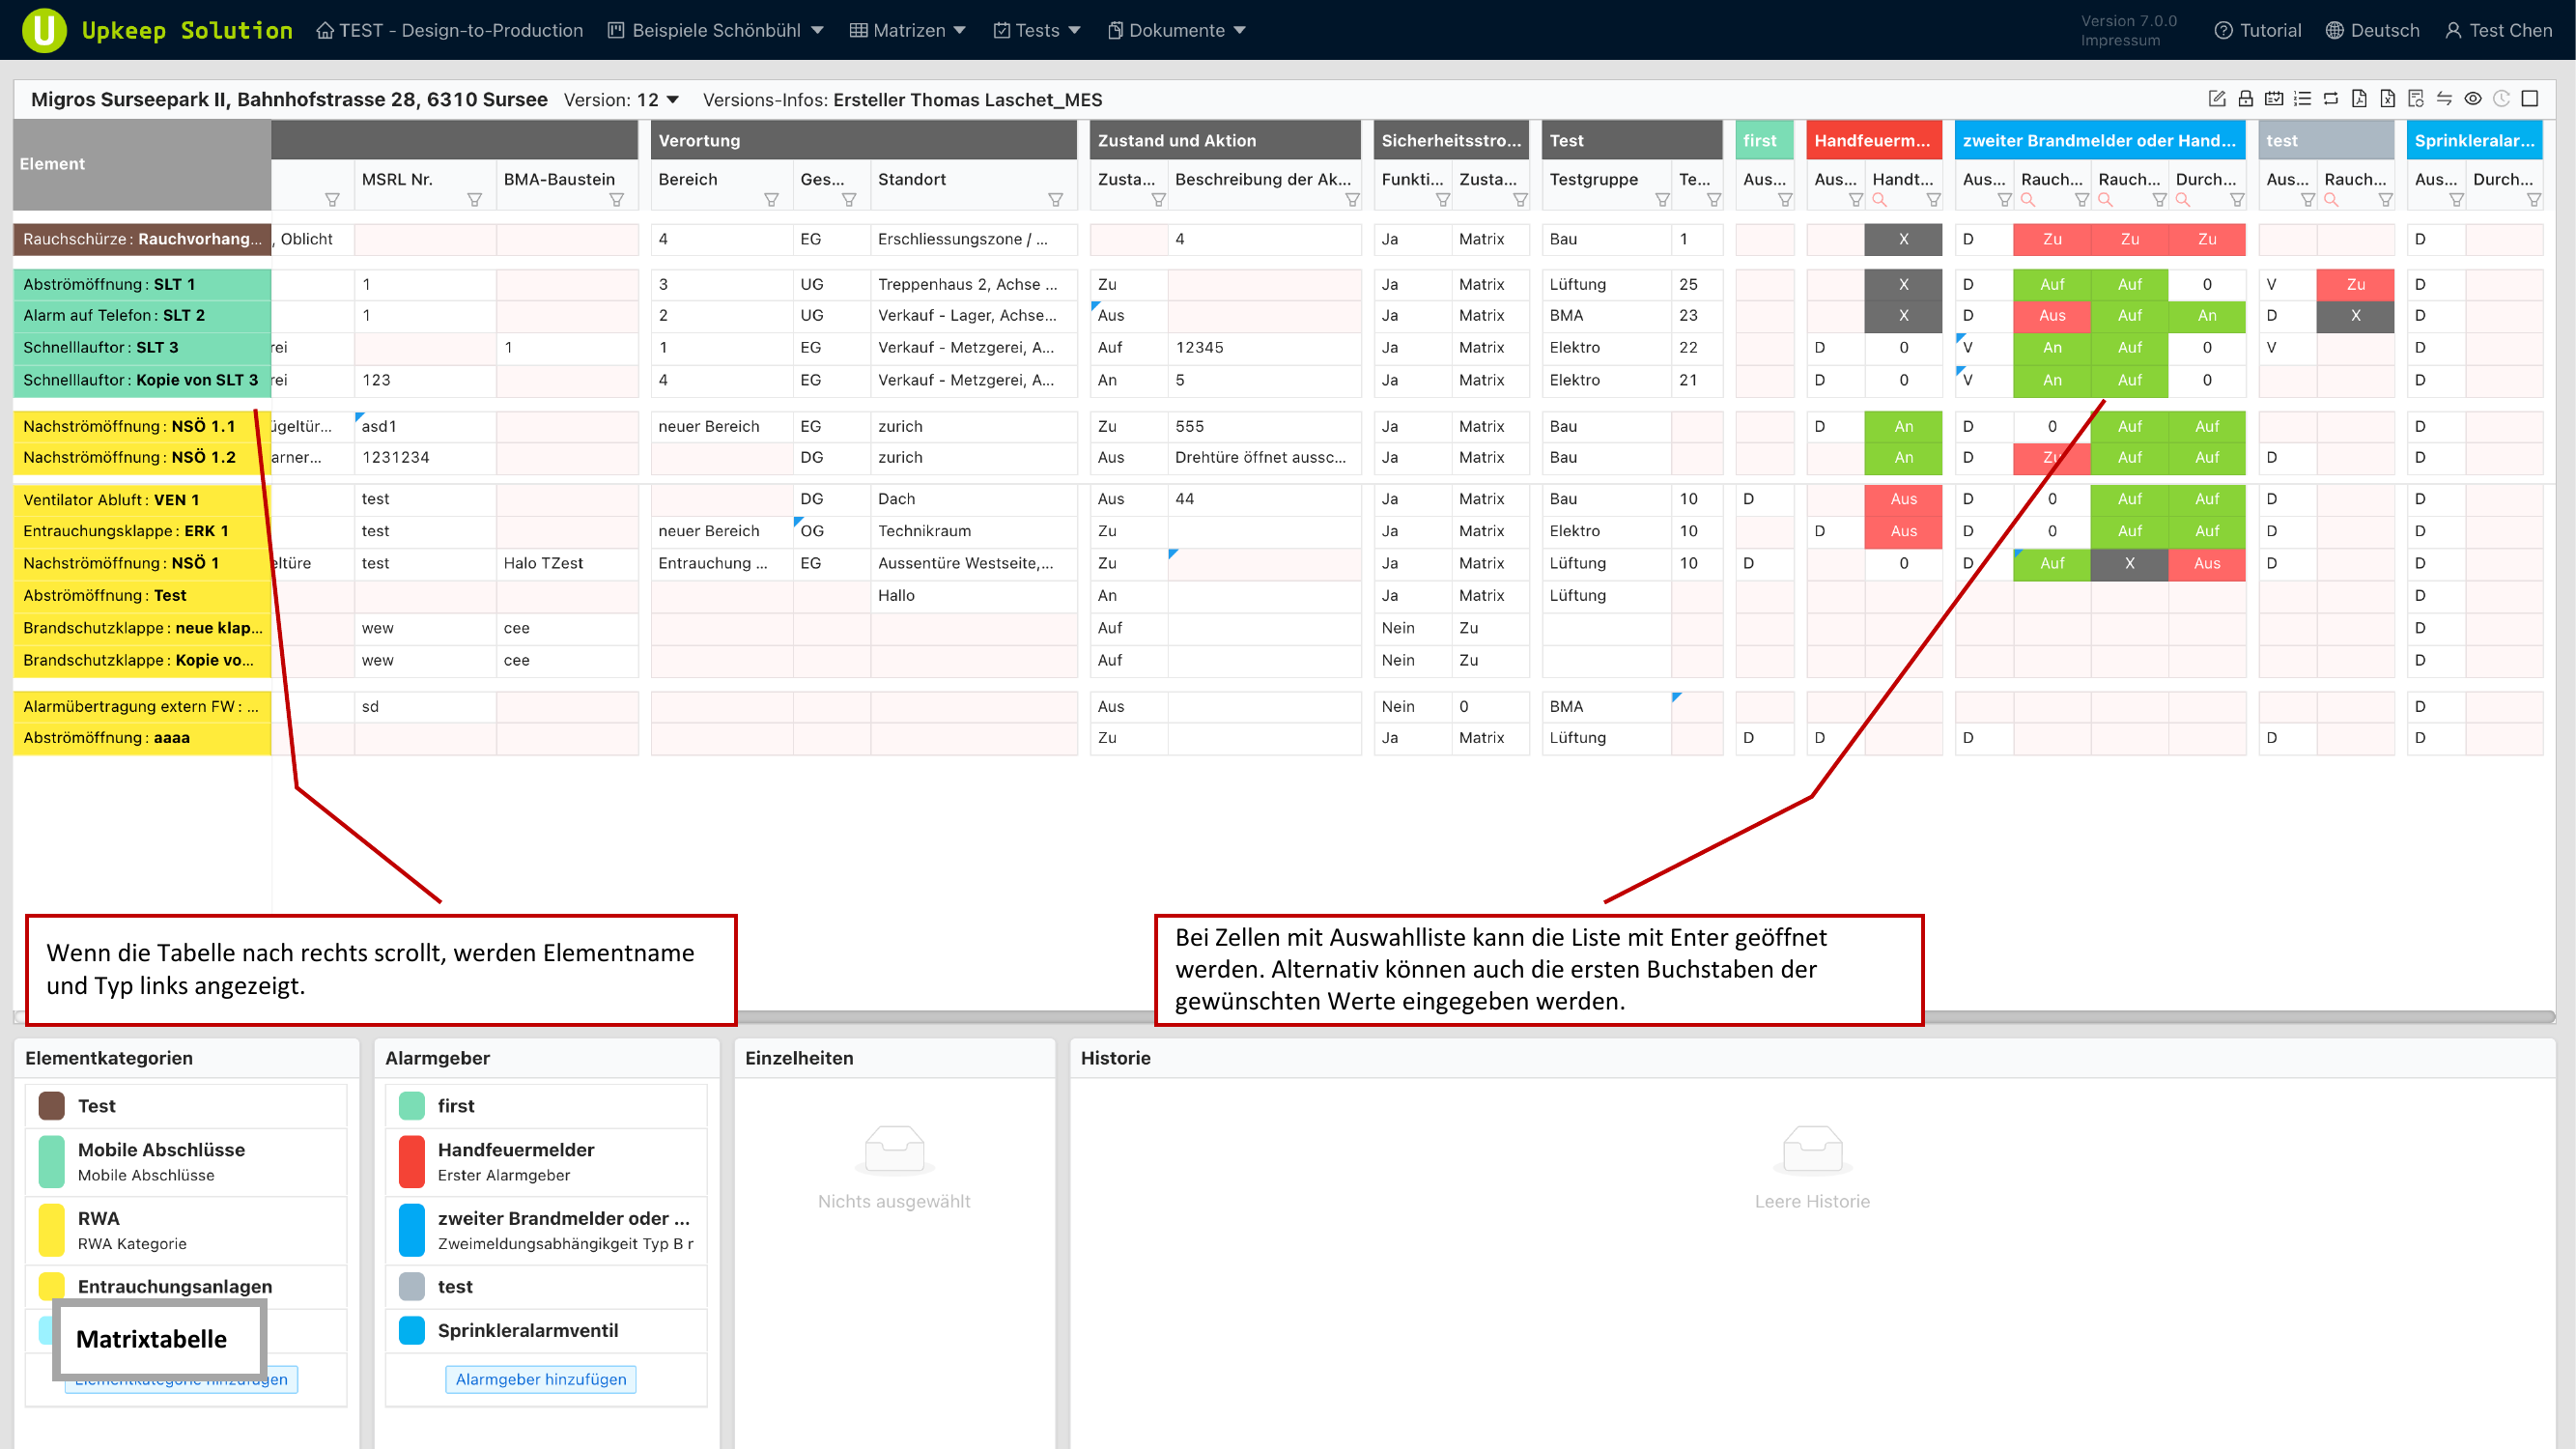This screenshot has width=2576, height=1449.
Task: Open the matrix edit mode pencil icon
Action: [2218, 99]
